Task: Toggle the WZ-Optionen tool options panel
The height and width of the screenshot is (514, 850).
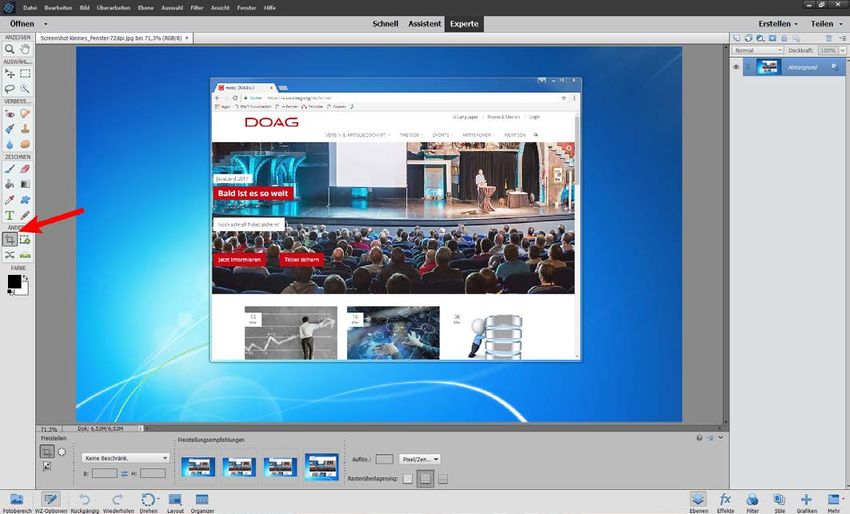Action: coord(50,499)
